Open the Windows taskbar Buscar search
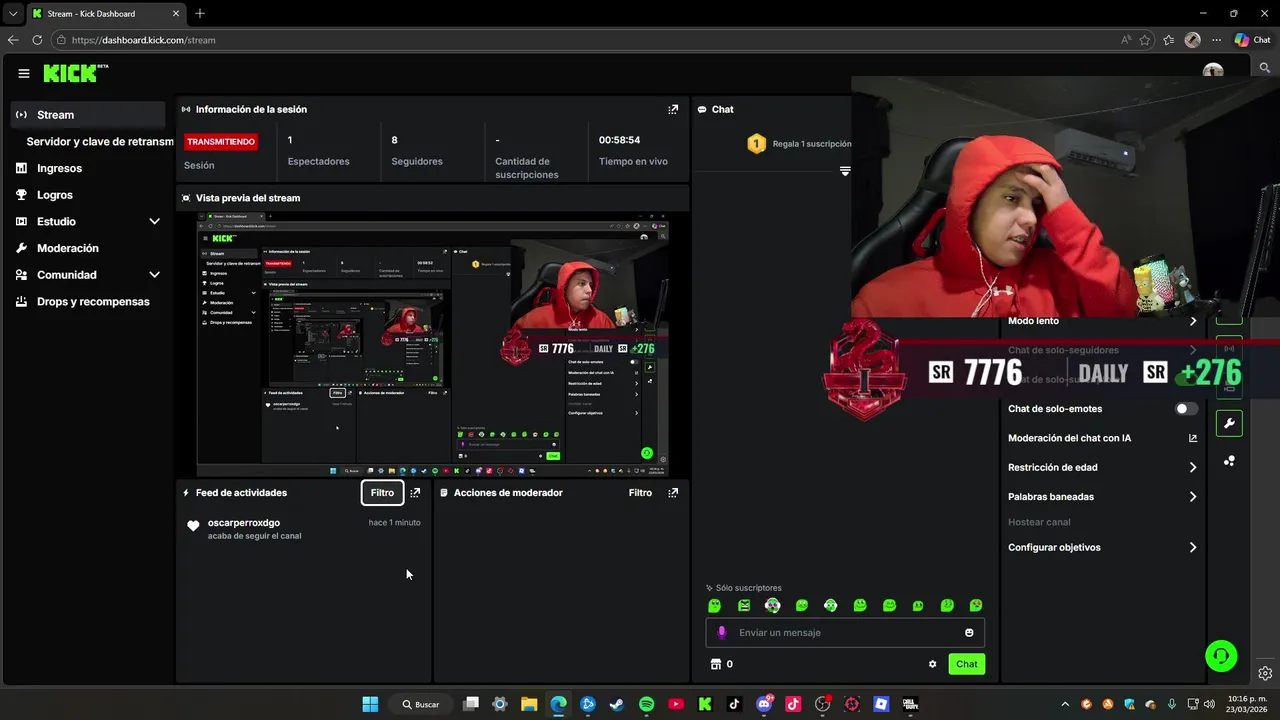1280x720 pixels. click(420, 704)
